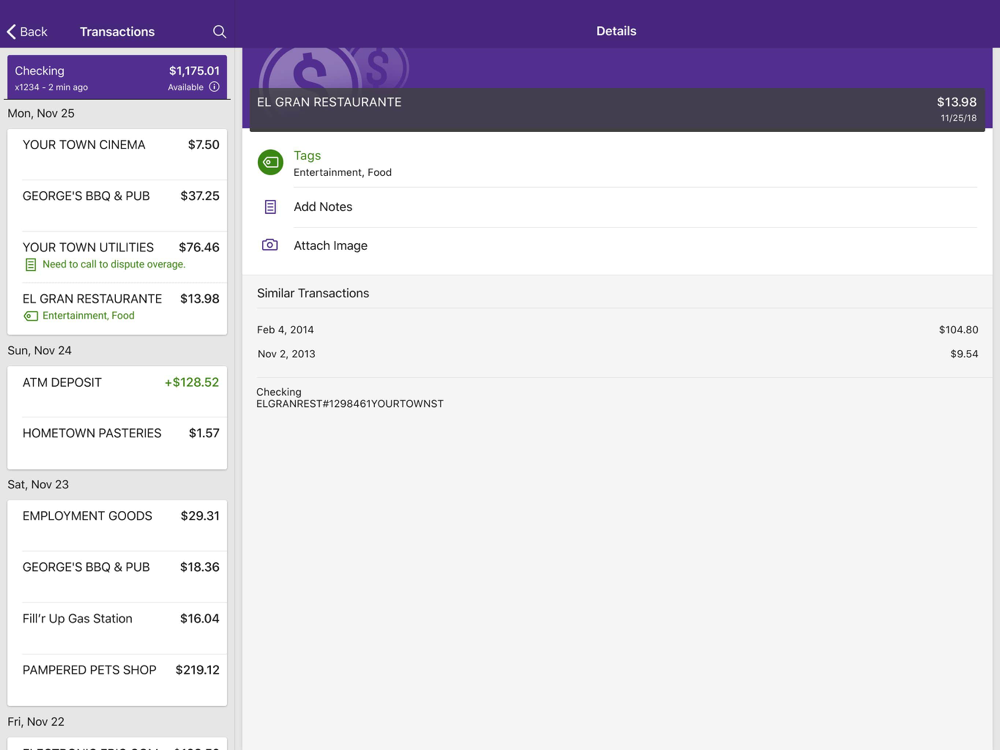The image size is (1000, 750).
Task: Tap the Similar Transactions heading
Action: pos(313,293)
